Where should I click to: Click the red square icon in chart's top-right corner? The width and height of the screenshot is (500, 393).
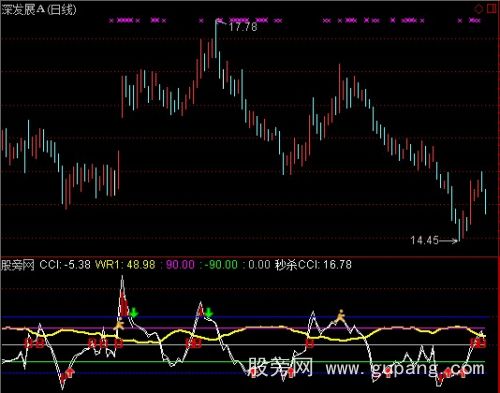tap(492, 8)
